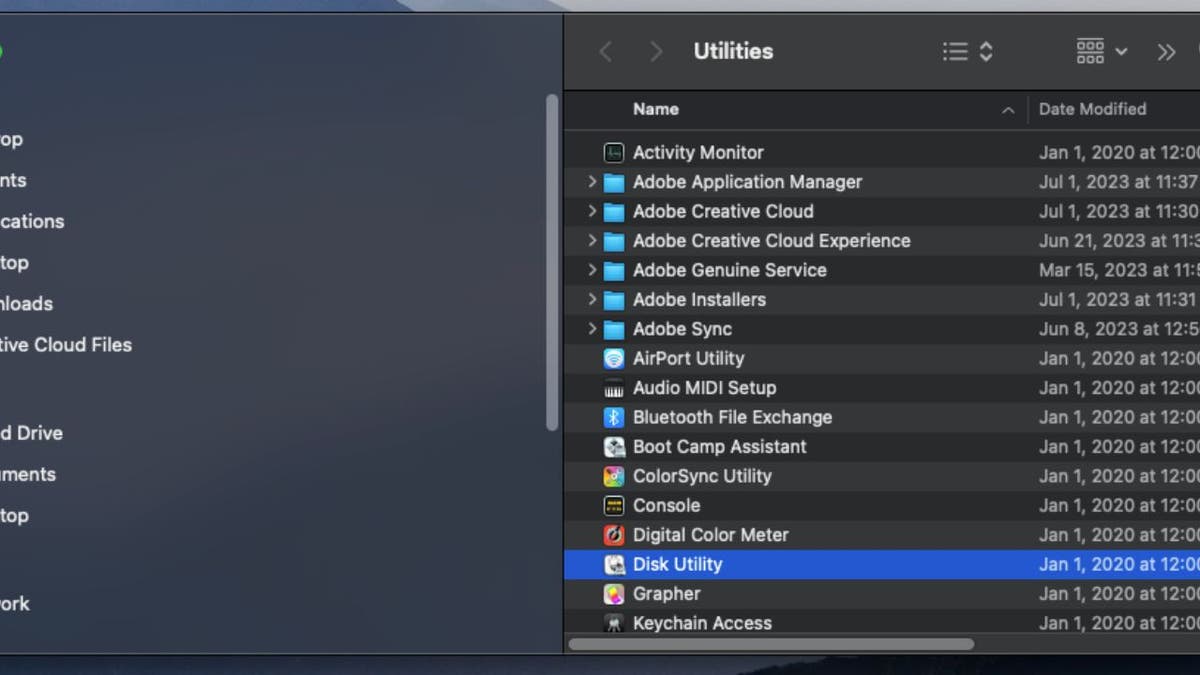
Task: Expand the Adobe Application Manager folder
Action: pyautogui.click(x=591, y=182)
